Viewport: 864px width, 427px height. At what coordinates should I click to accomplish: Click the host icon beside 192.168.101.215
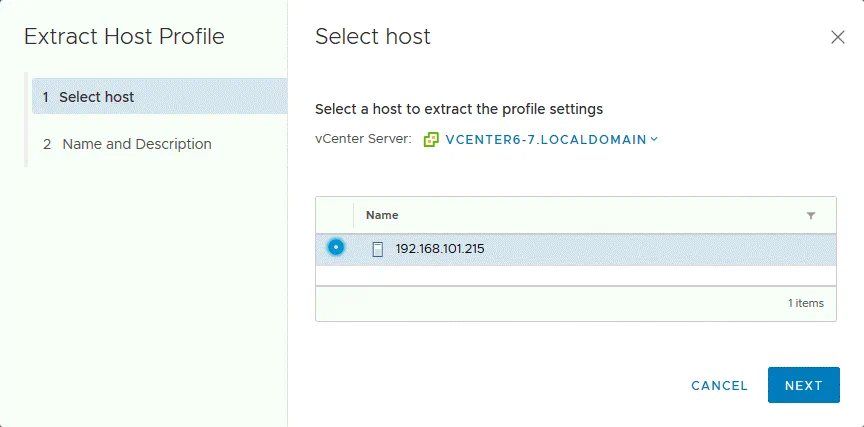pos(378,249)
